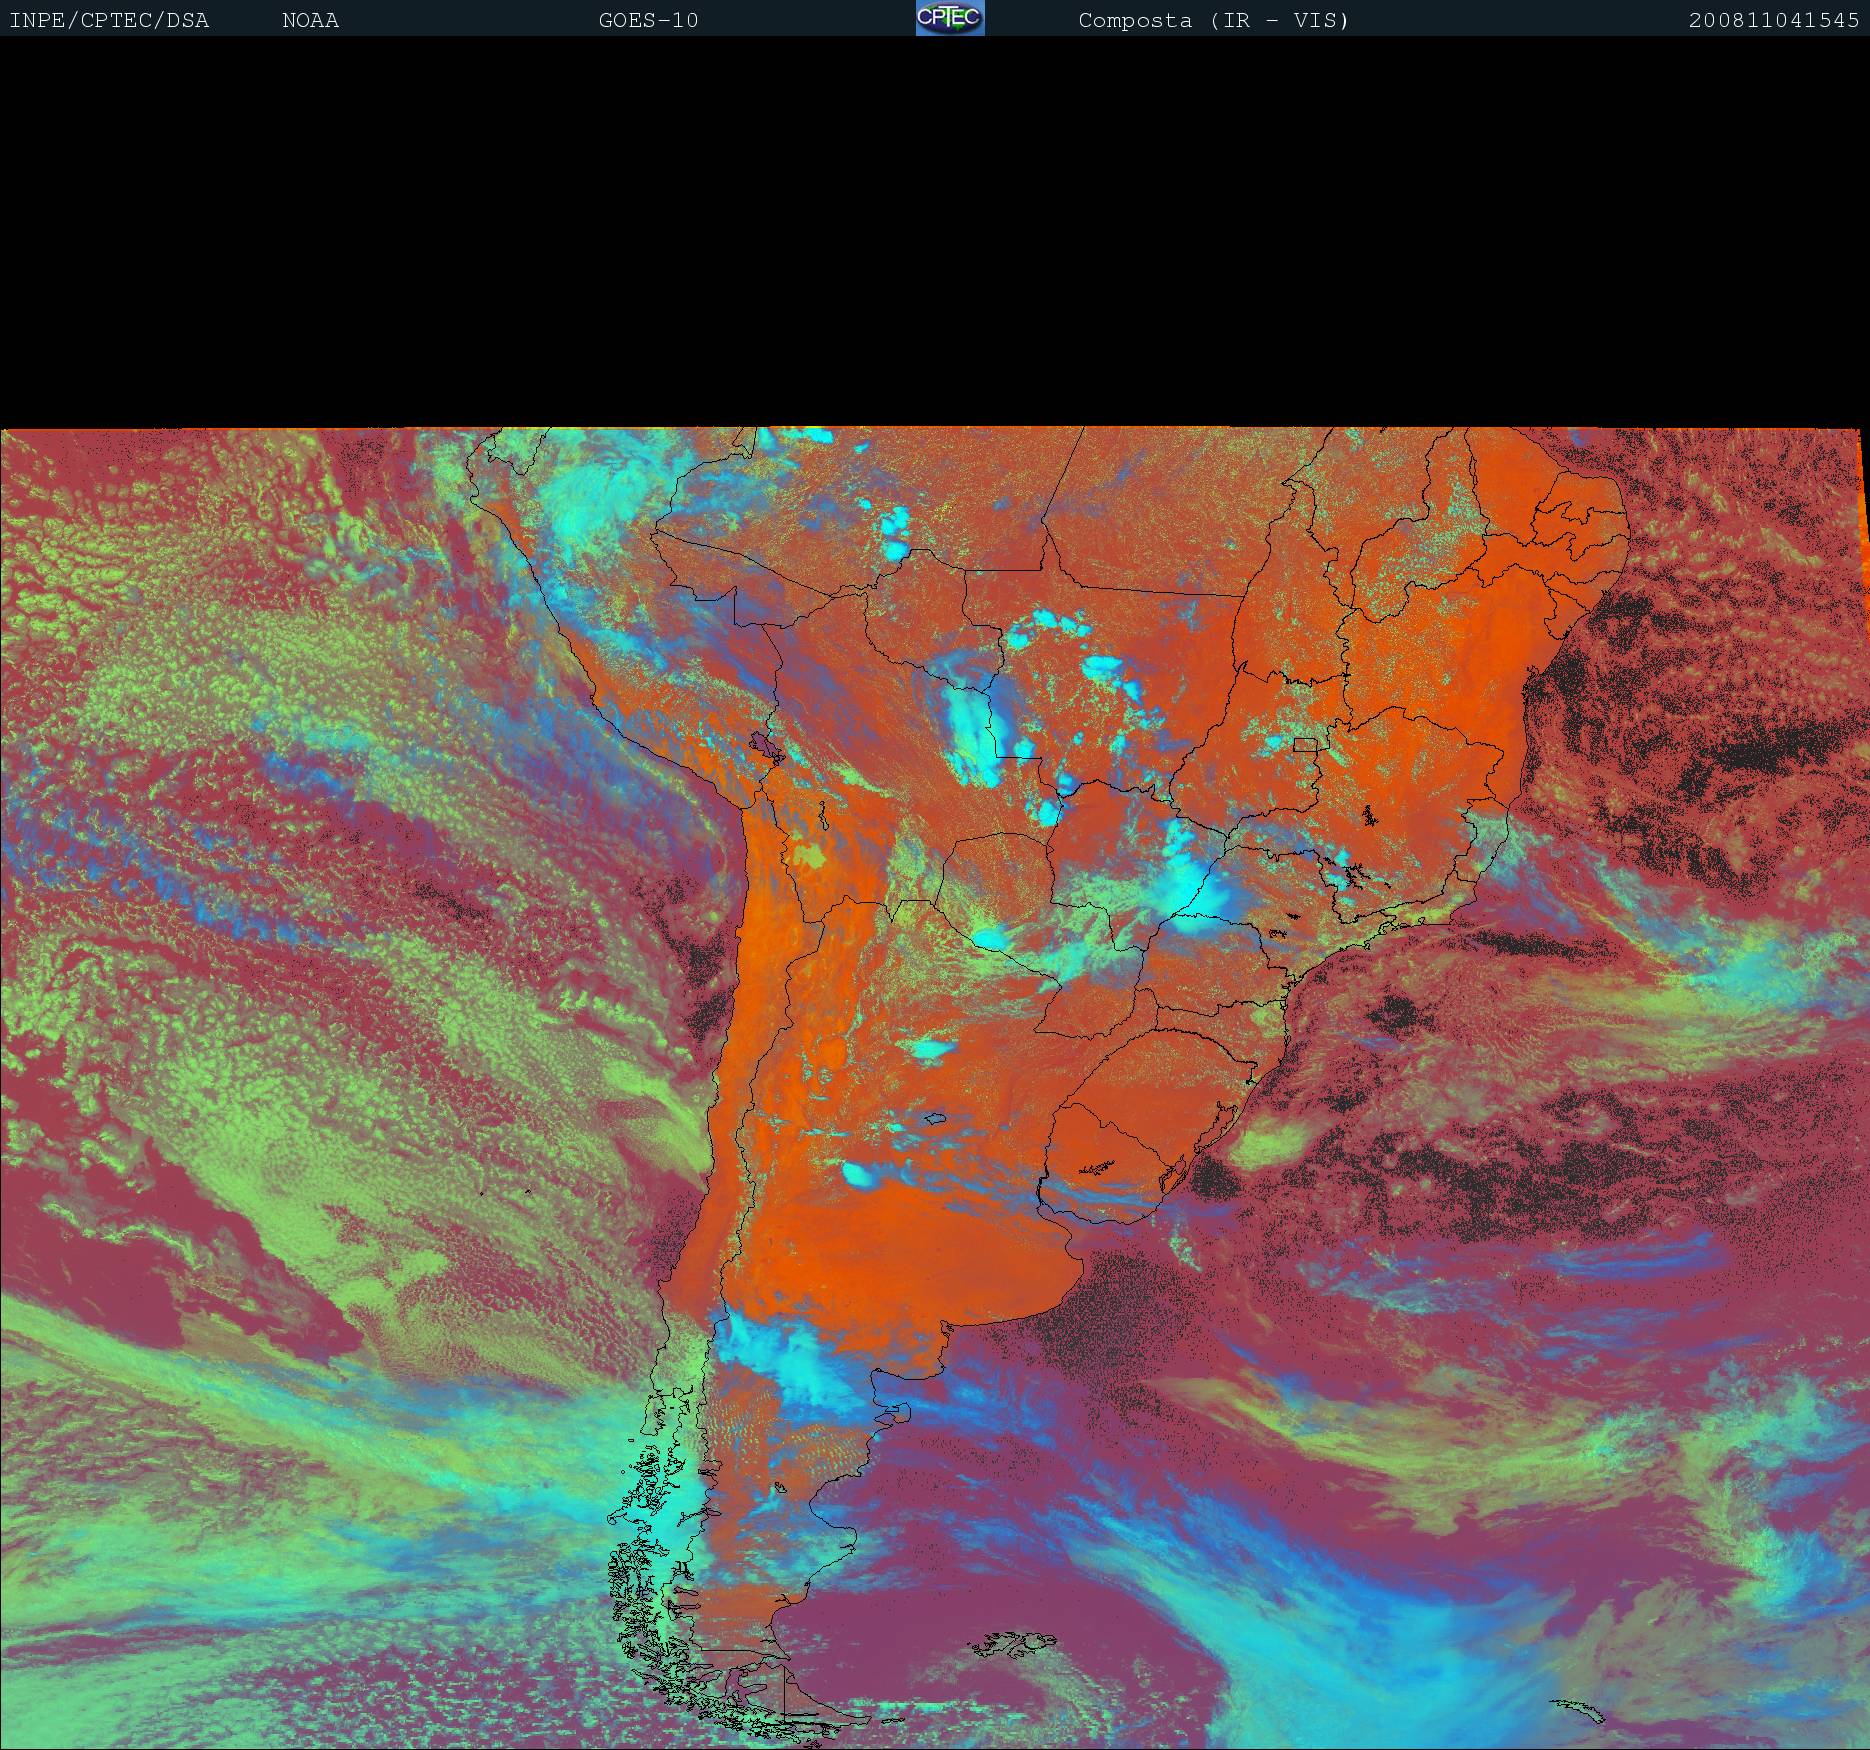Screen dimensions: 1870x1750
Task: Select the NOAA text in the header
Action: coord(310,20)
